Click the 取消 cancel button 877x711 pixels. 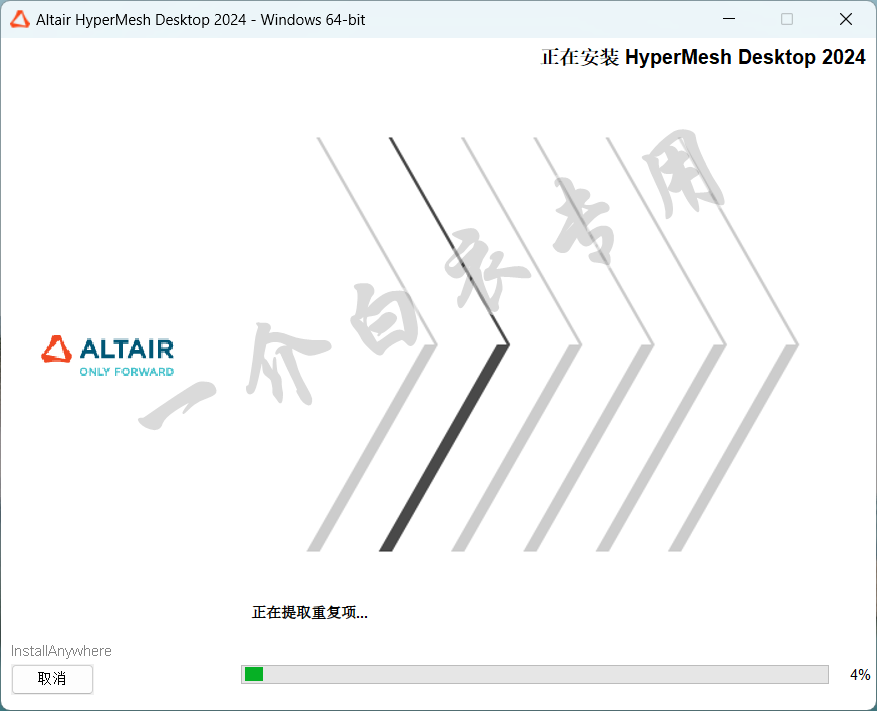click(52, 679)
